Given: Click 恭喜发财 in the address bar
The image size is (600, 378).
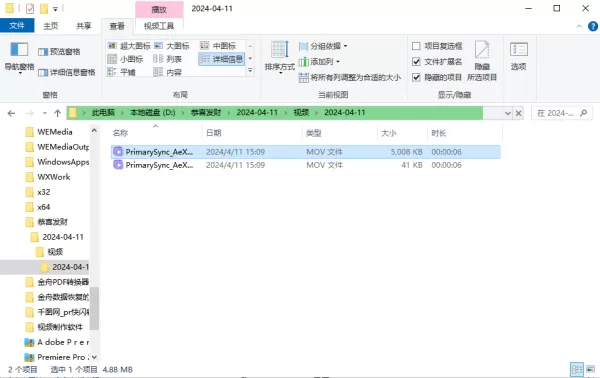Looking at the screenshot, I should tap(206, 112).
